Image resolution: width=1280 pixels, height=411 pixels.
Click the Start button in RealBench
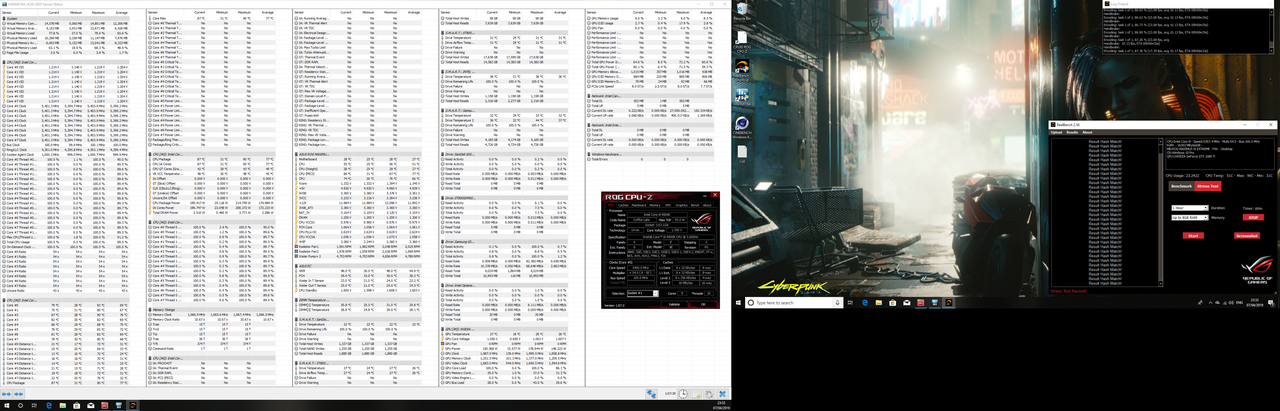[1193, 236]
